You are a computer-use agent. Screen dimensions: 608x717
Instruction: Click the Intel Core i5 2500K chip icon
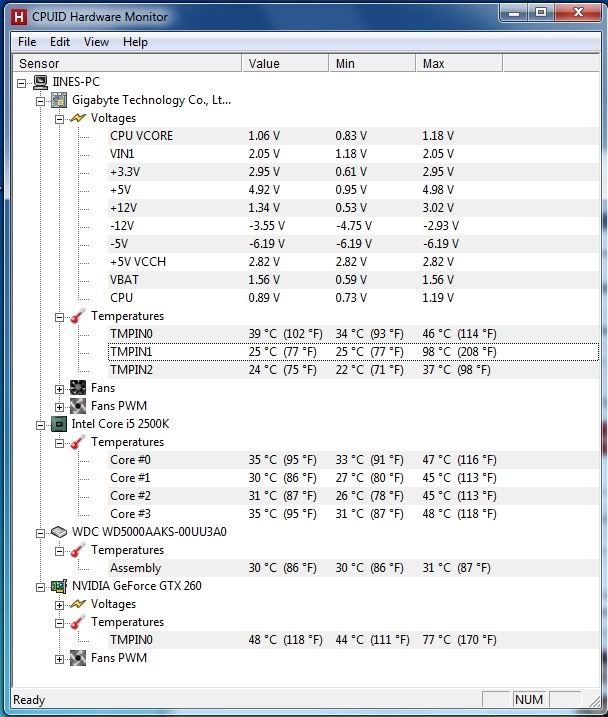coord(59,424)
